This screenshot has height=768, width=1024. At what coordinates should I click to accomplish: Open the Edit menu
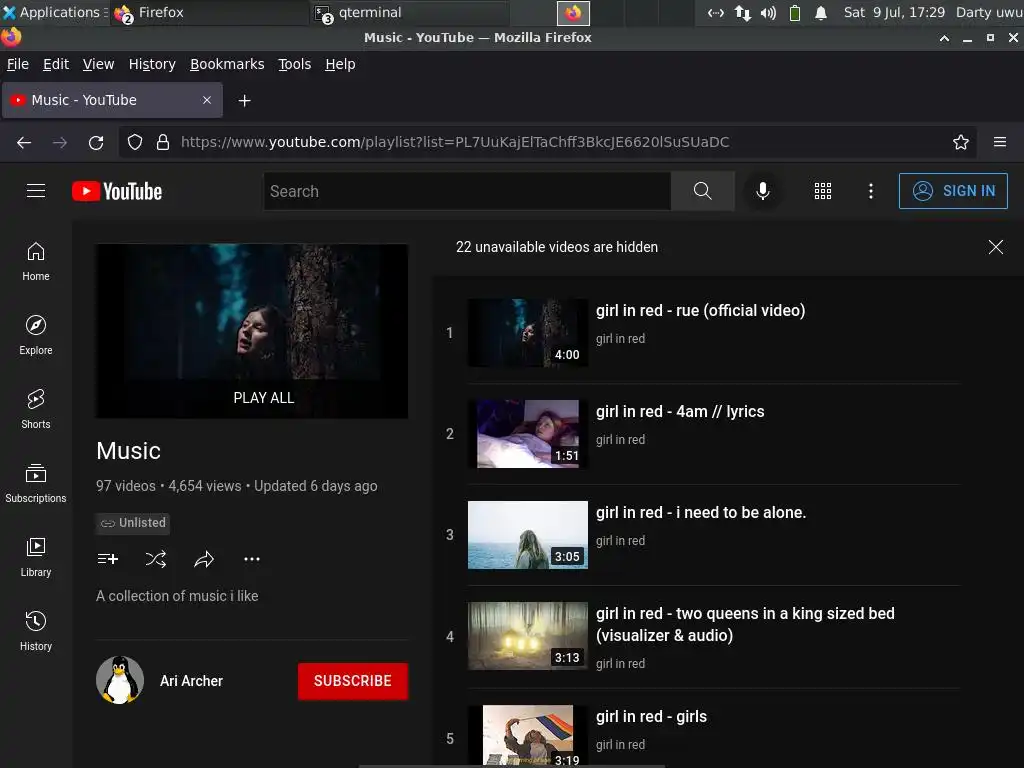56,64
